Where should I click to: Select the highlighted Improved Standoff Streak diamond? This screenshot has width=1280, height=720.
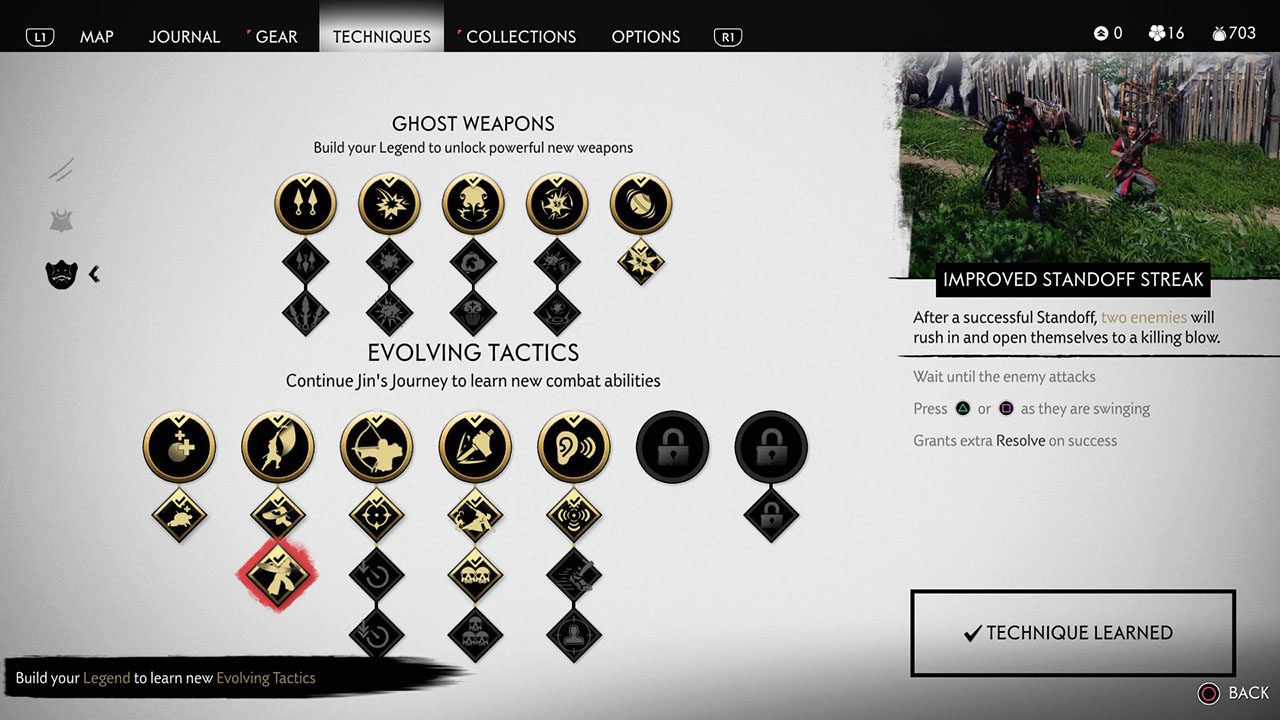point(277,575)
